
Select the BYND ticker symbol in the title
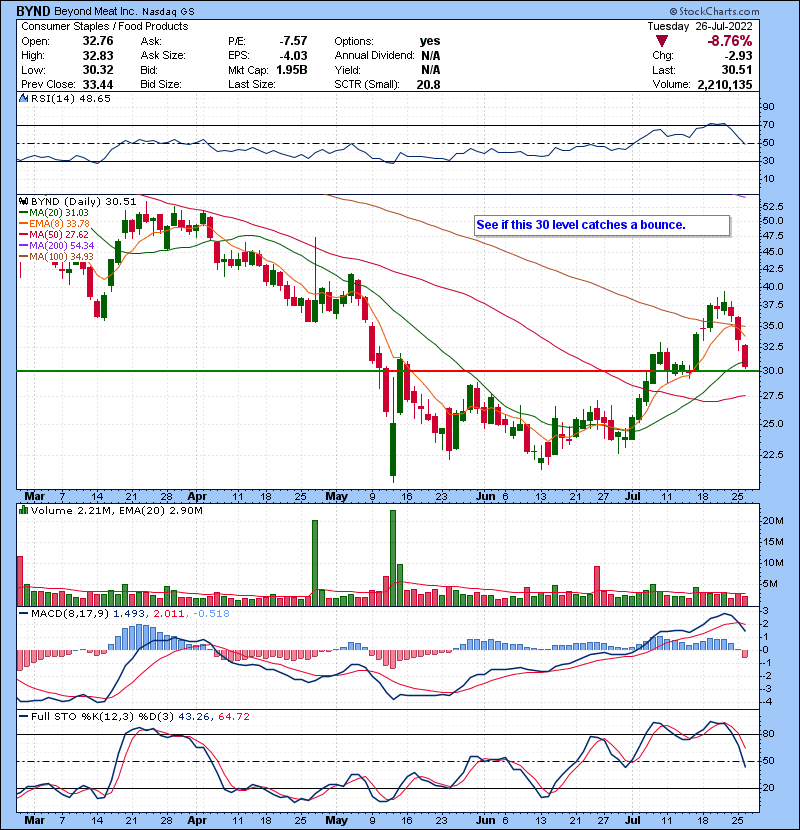[33, 11]
